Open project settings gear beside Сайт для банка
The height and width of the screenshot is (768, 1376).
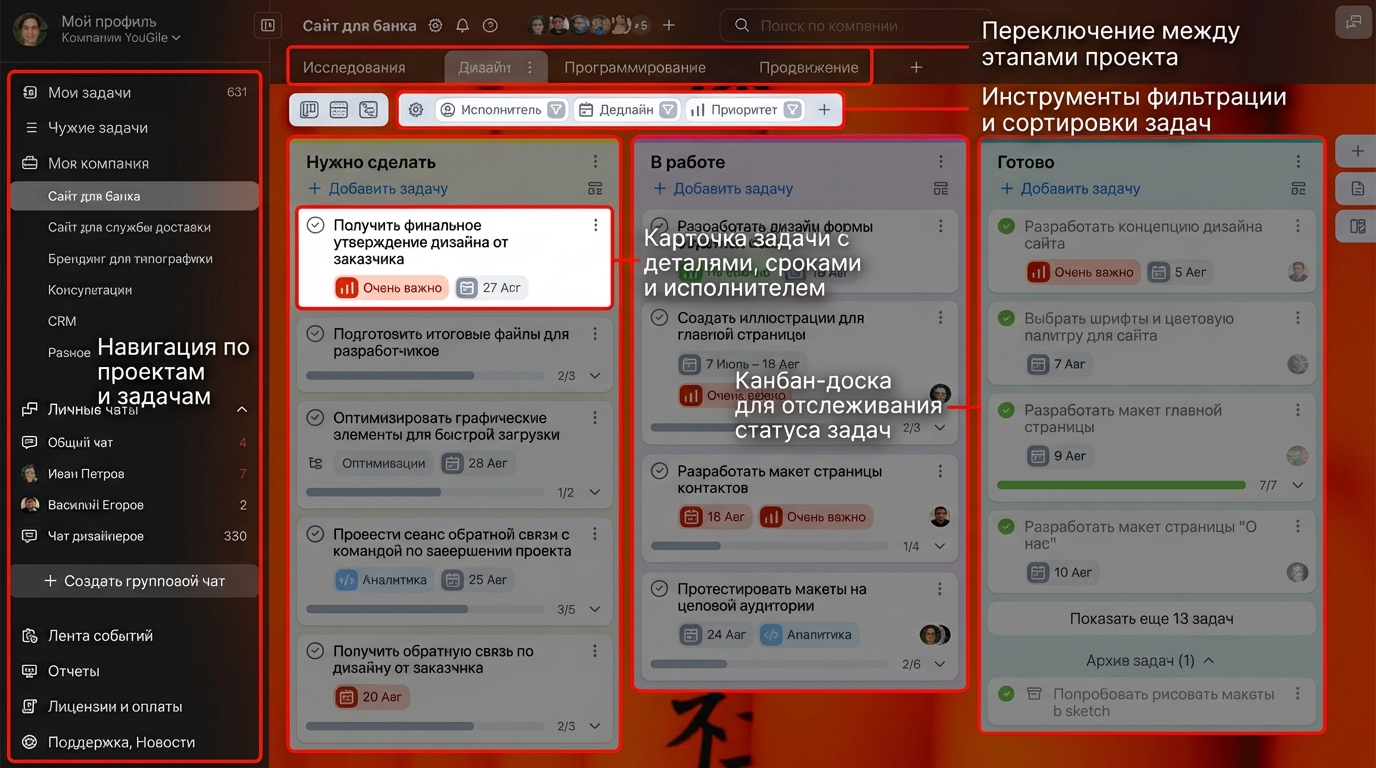coord(435,26)
